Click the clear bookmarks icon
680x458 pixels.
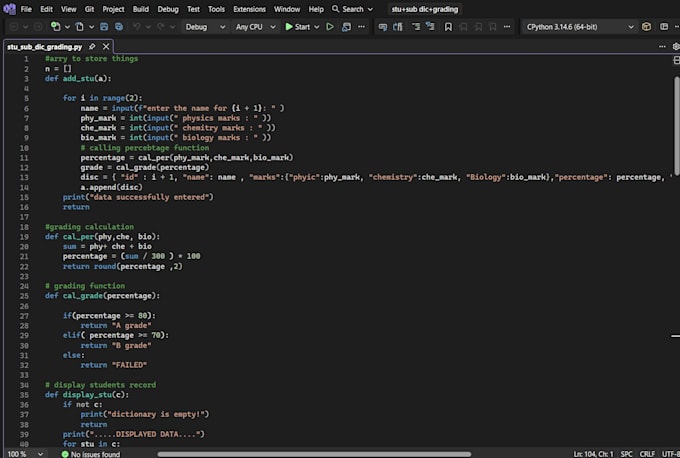493,27
